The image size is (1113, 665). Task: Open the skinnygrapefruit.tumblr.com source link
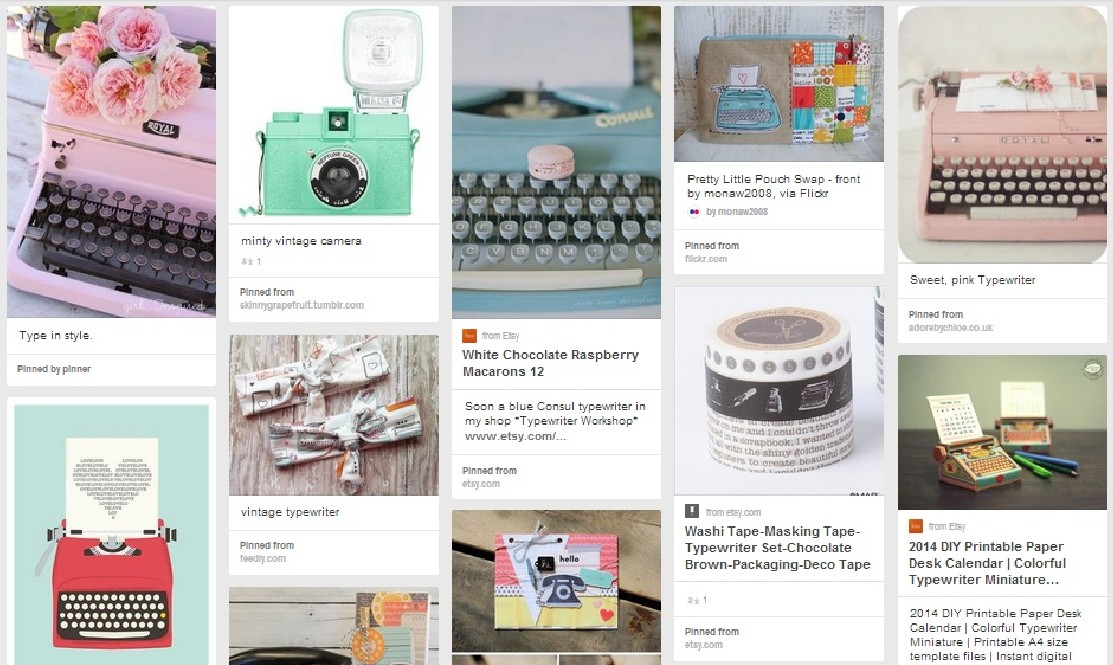coord(302,306)
